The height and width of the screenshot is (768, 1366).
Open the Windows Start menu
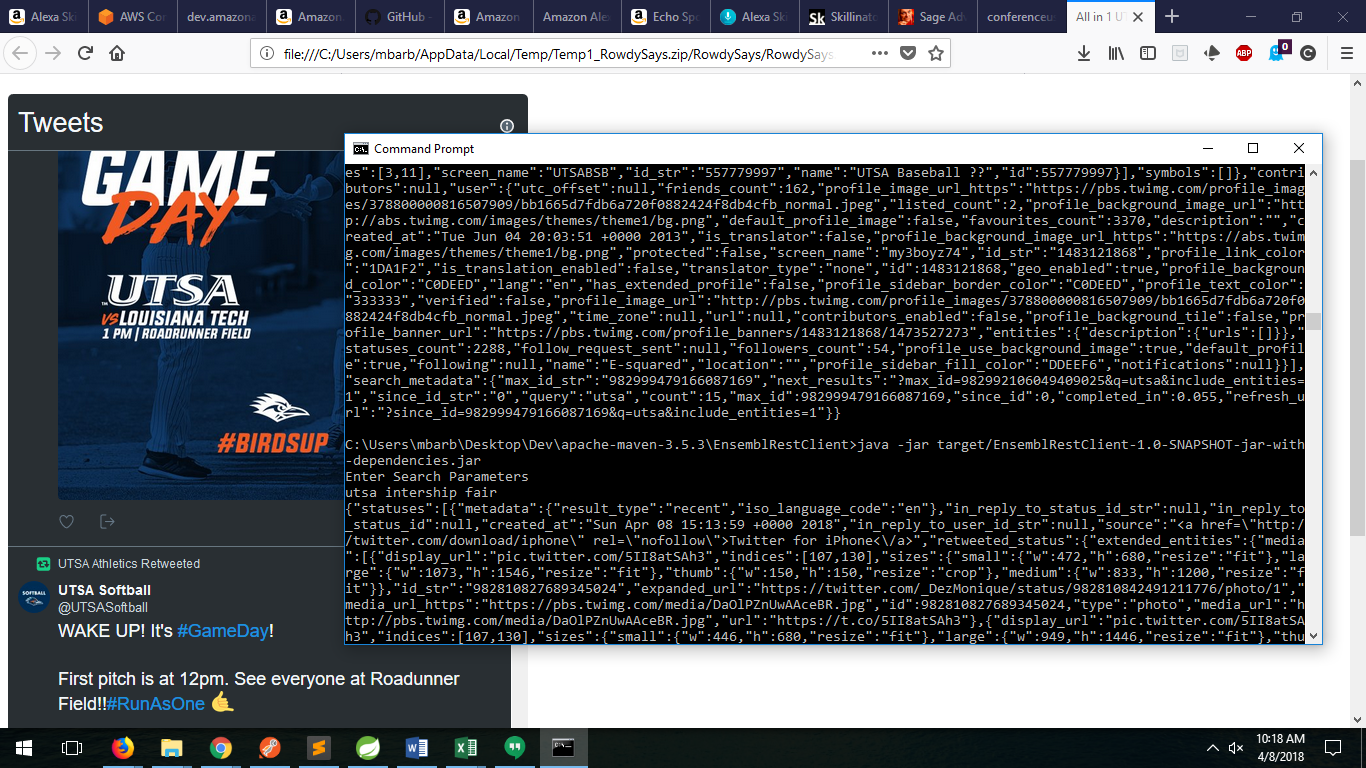pos(23,747)
